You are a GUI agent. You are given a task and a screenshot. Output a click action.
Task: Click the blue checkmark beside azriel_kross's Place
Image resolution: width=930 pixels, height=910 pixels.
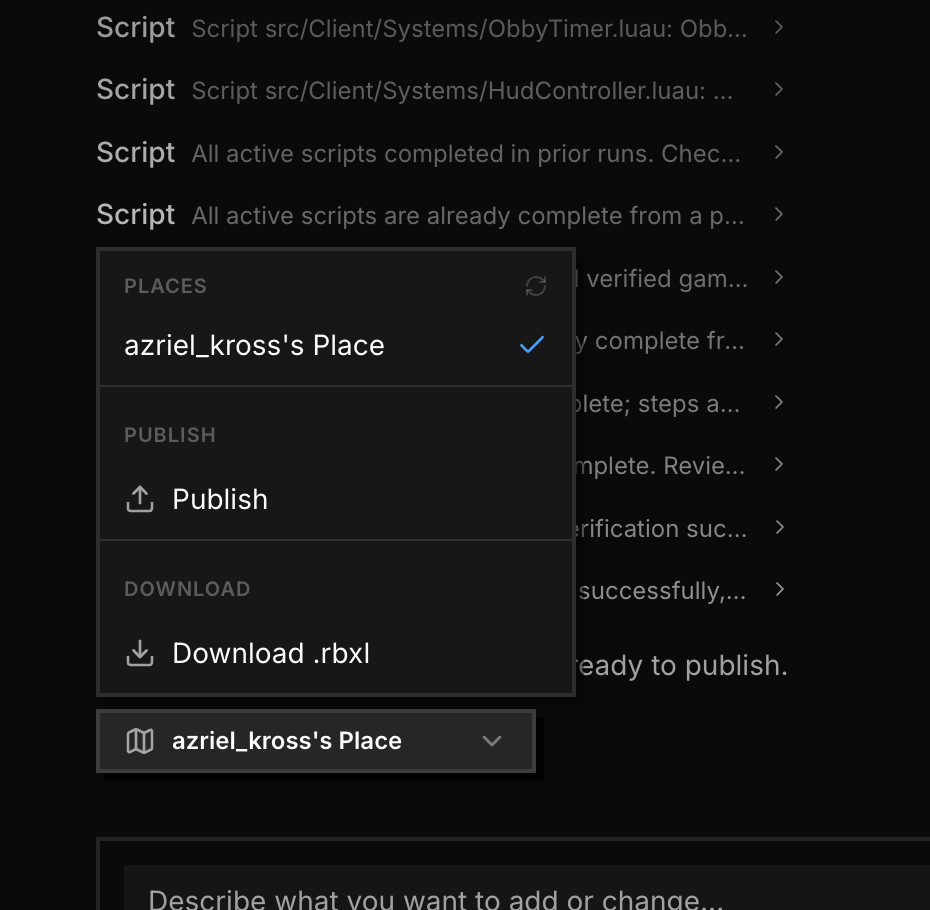(532, 345)
